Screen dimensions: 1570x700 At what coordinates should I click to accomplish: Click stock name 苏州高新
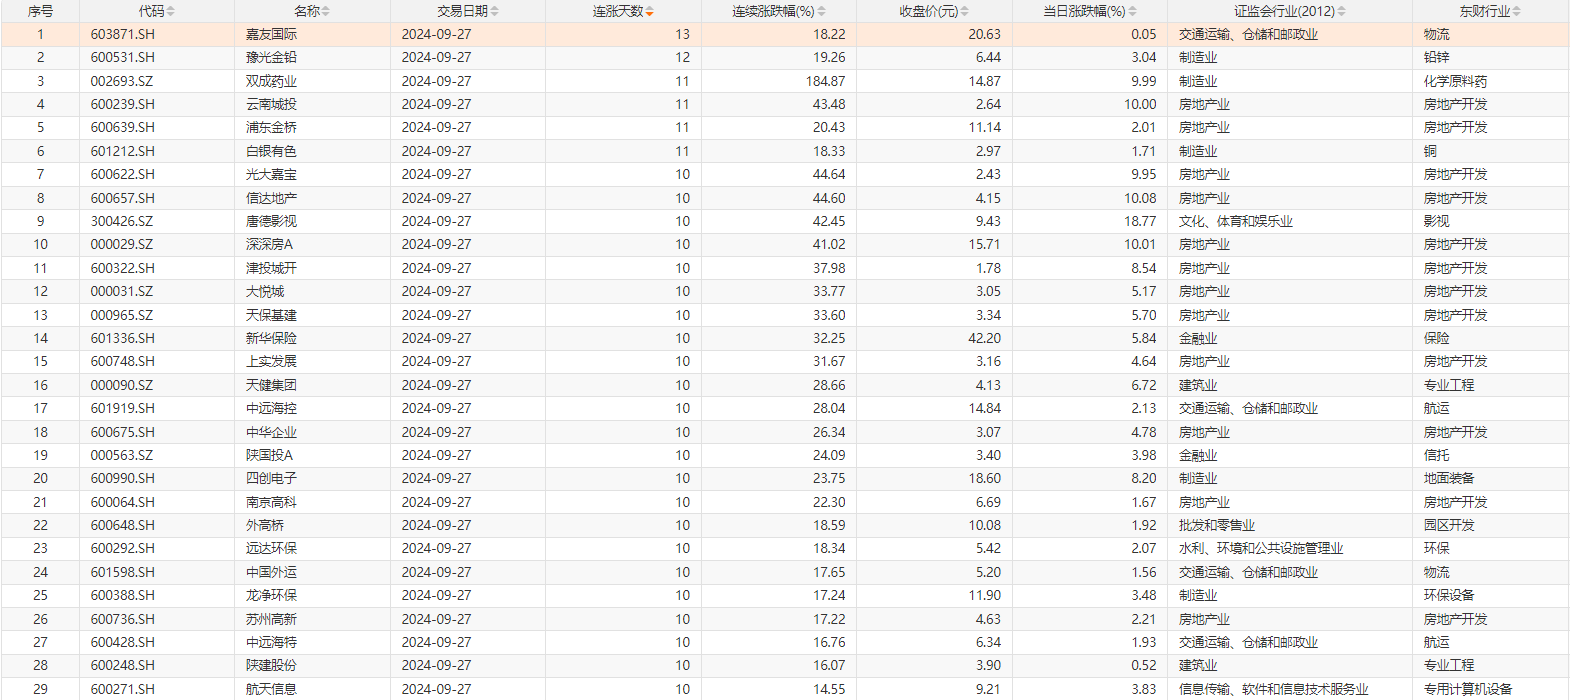click(271, 619)
